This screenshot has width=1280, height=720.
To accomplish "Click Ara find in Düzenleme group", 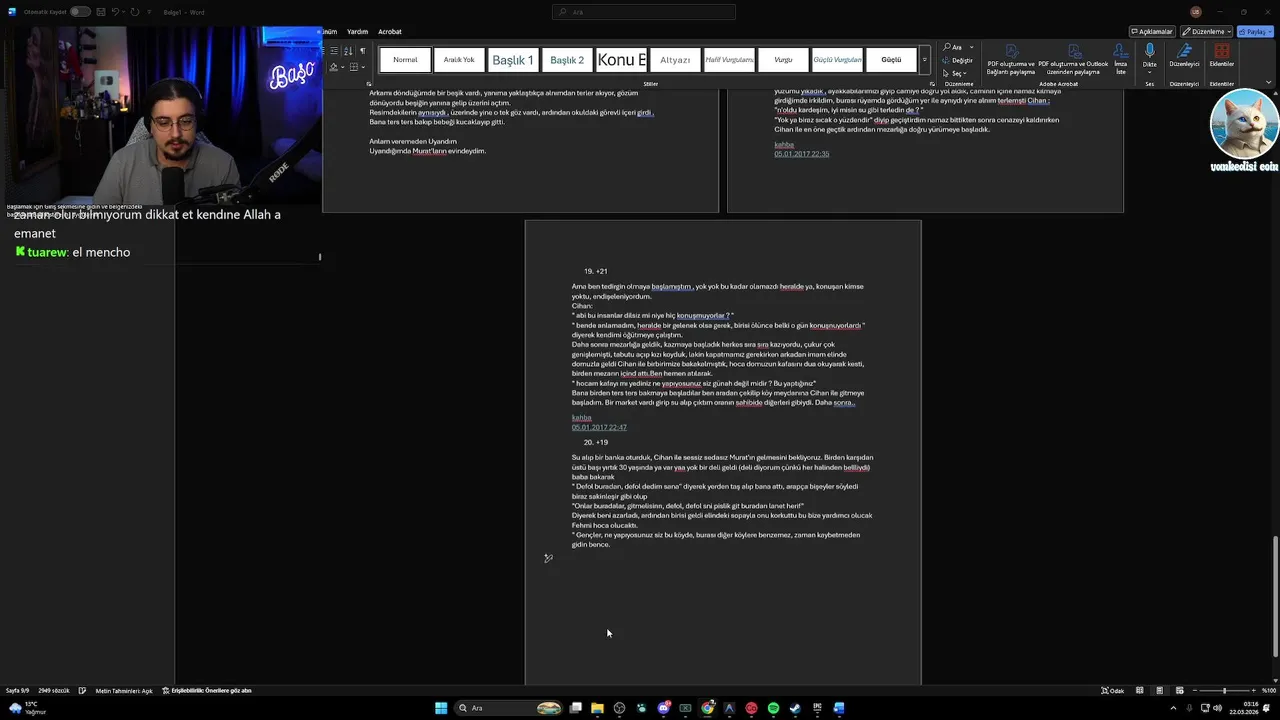I will coord(954,47).
